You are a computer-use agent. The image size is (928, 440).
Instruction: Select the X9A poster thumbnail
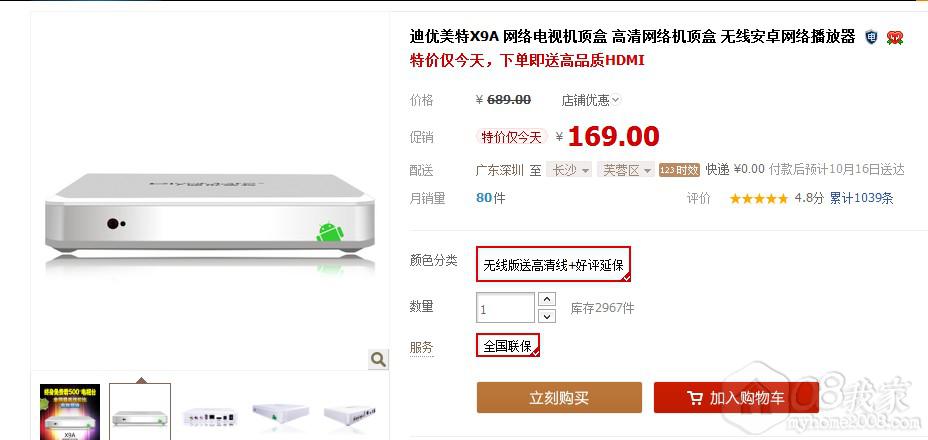click(x=70, y=412)
